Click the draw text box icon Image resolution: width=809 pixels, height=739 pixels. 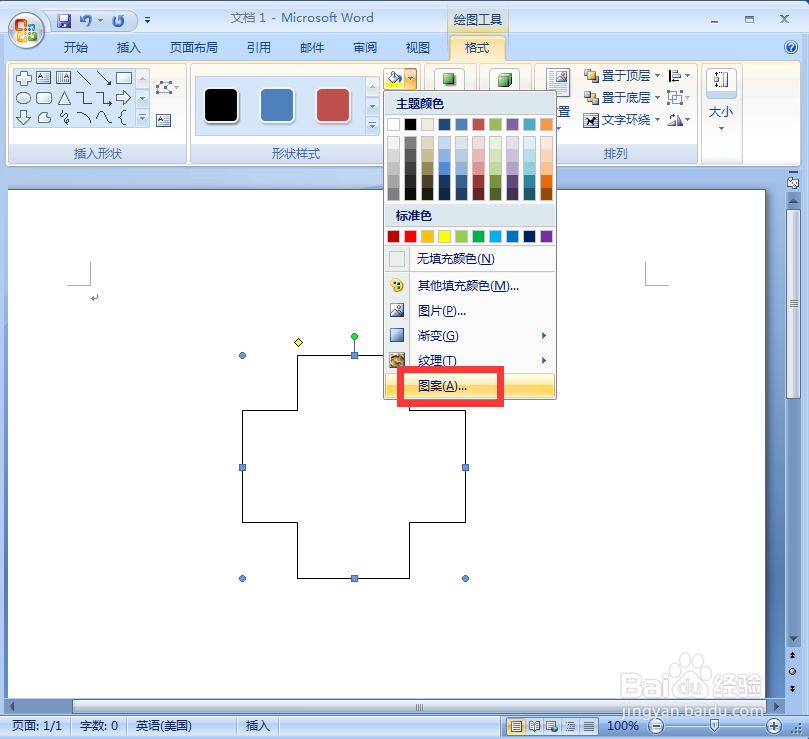[164, 120]
